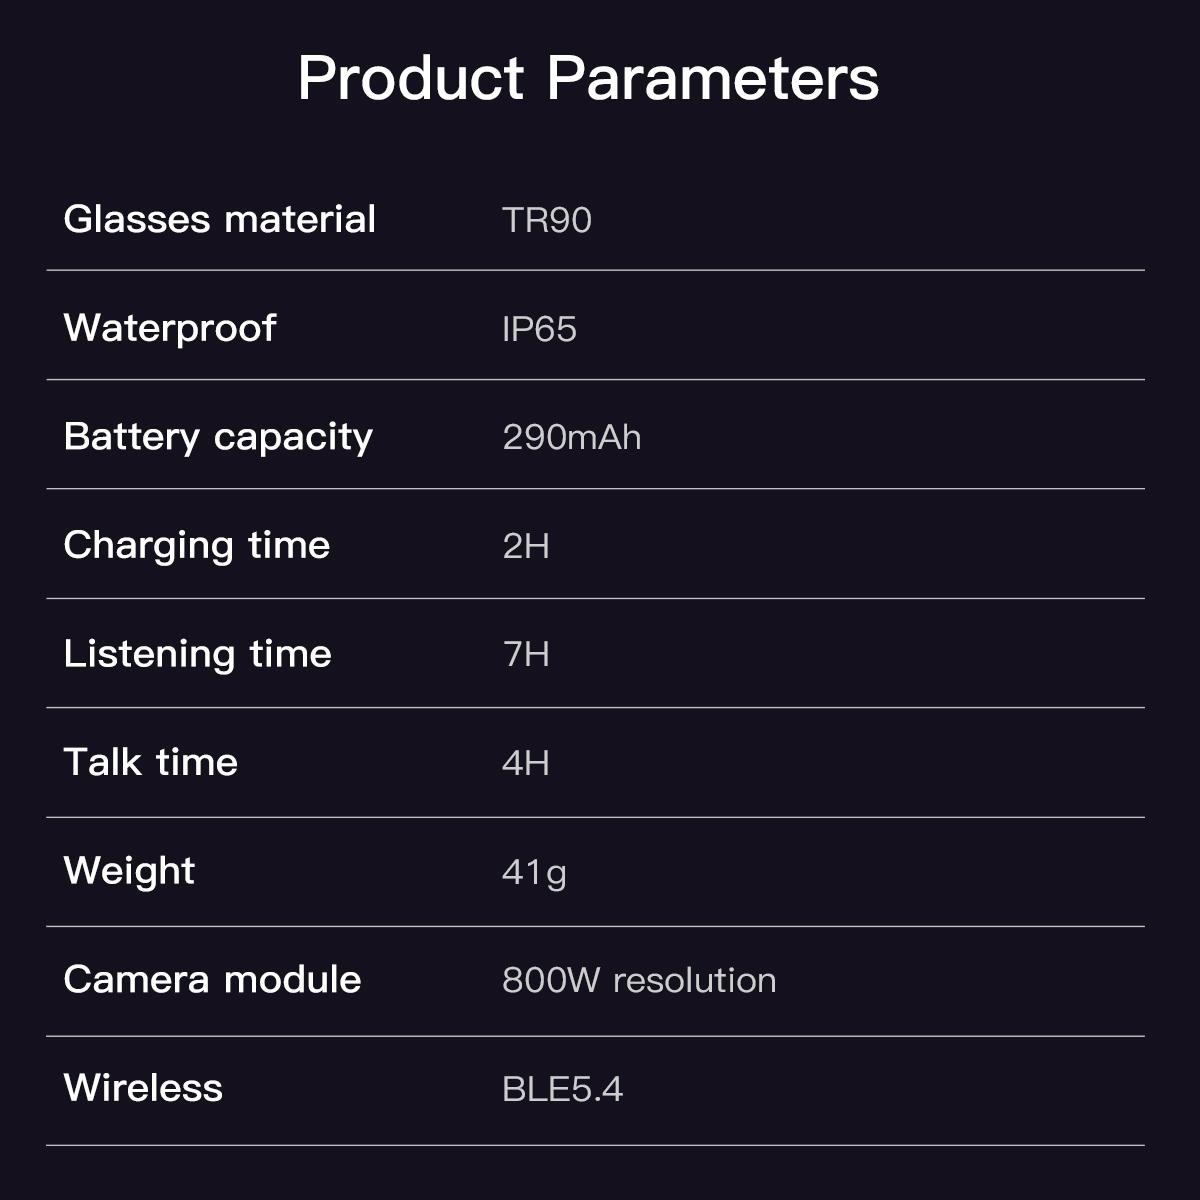Click the Camera module label

coord(212,980)
